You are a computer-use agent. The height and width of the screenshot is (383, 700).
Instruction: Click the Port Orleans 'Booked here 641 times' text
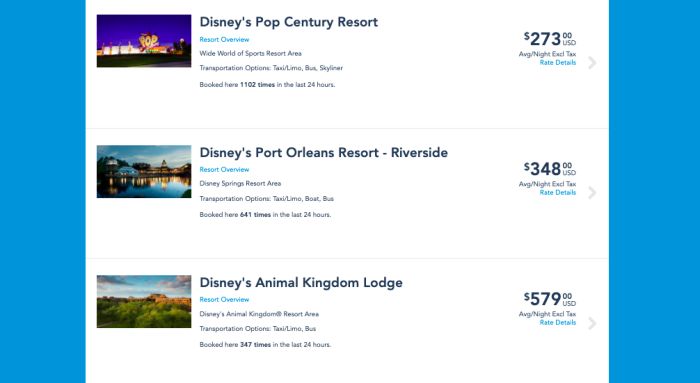point(265,215)
